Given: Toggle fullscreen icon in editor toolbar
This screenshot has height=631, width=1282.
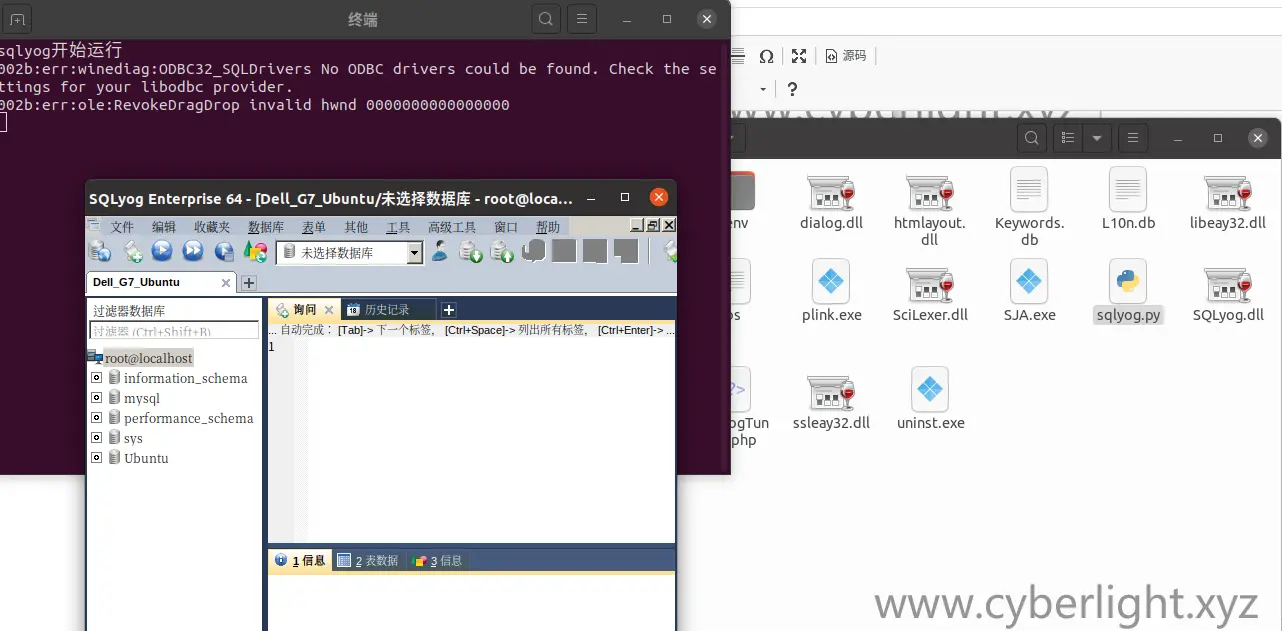Looking at the screenshot, I should coord(798,56).
